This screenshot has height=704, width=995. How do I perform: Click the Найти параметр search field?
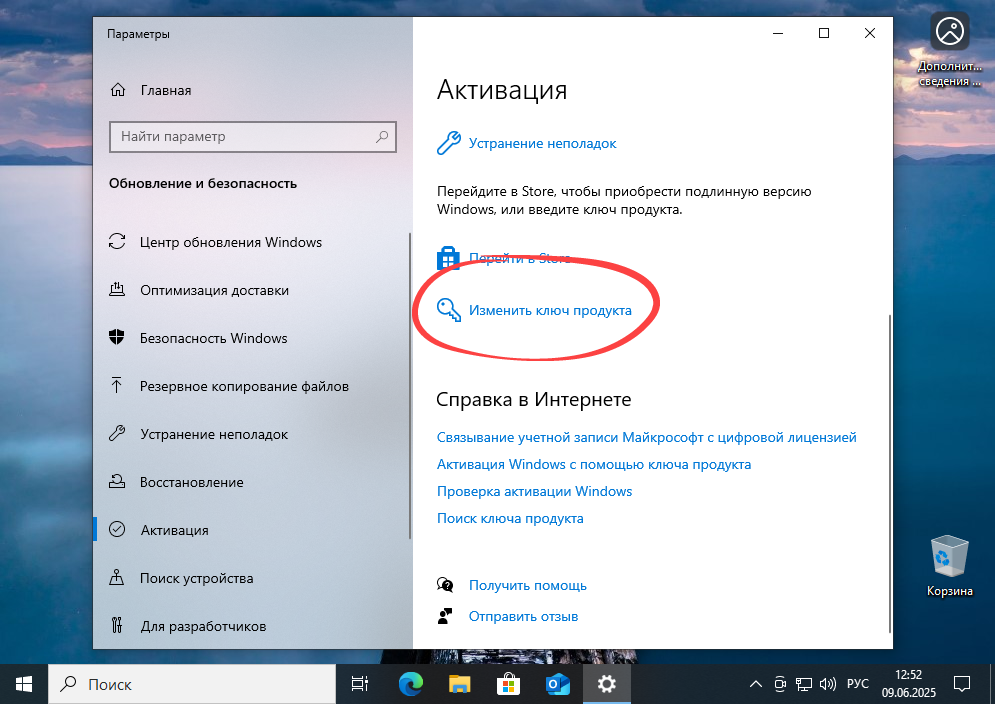[x=252, y=136]
